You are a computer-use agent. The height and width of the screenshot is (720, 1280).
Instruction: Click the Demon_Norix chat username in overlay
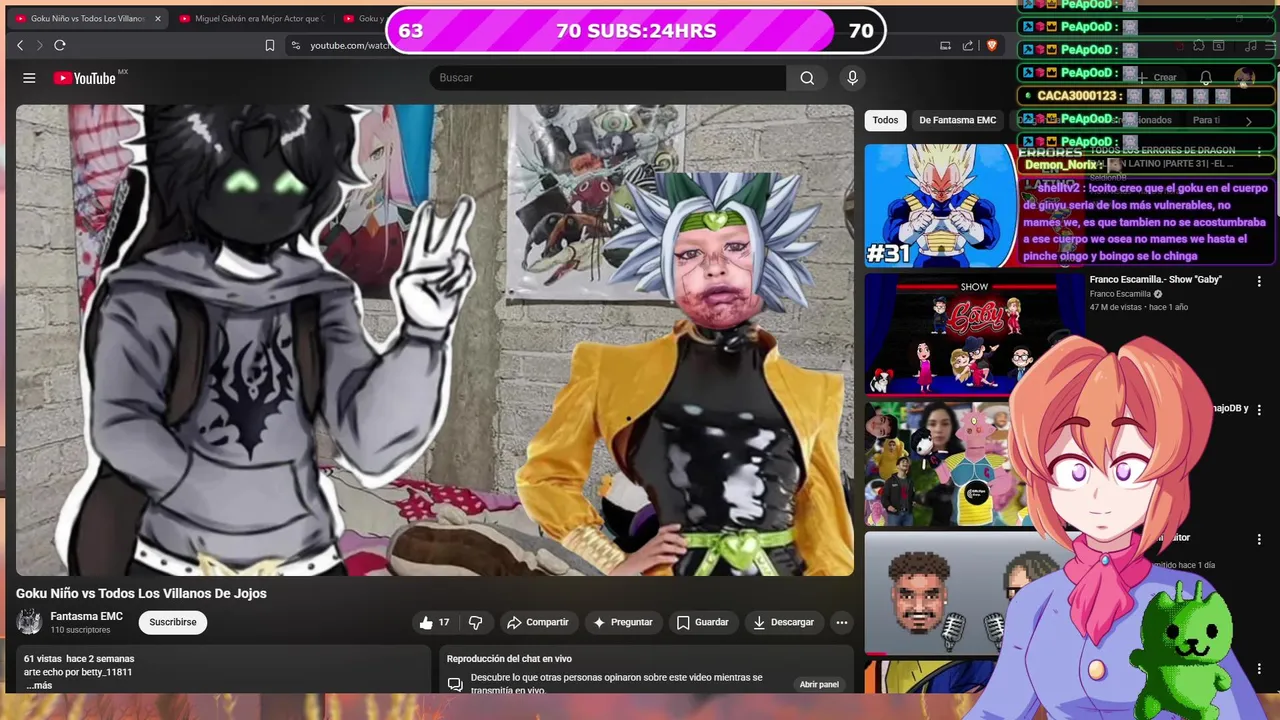[x=1061, y=164]
